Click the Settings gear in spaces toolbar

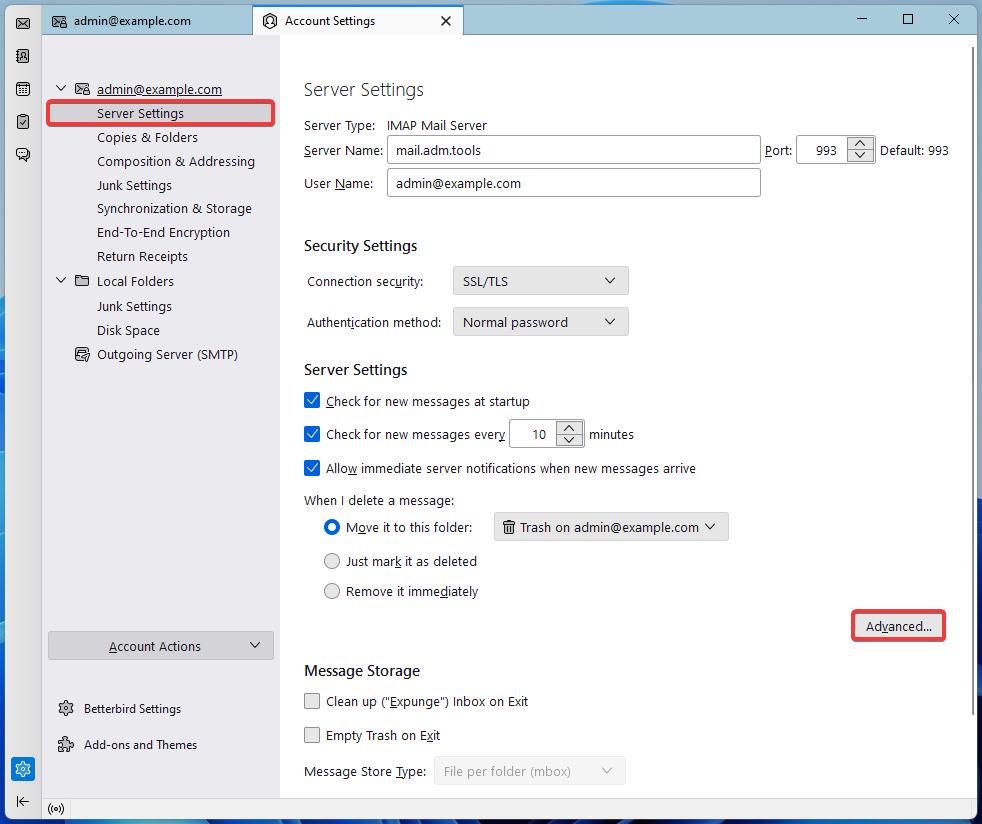tap(22, 769)
